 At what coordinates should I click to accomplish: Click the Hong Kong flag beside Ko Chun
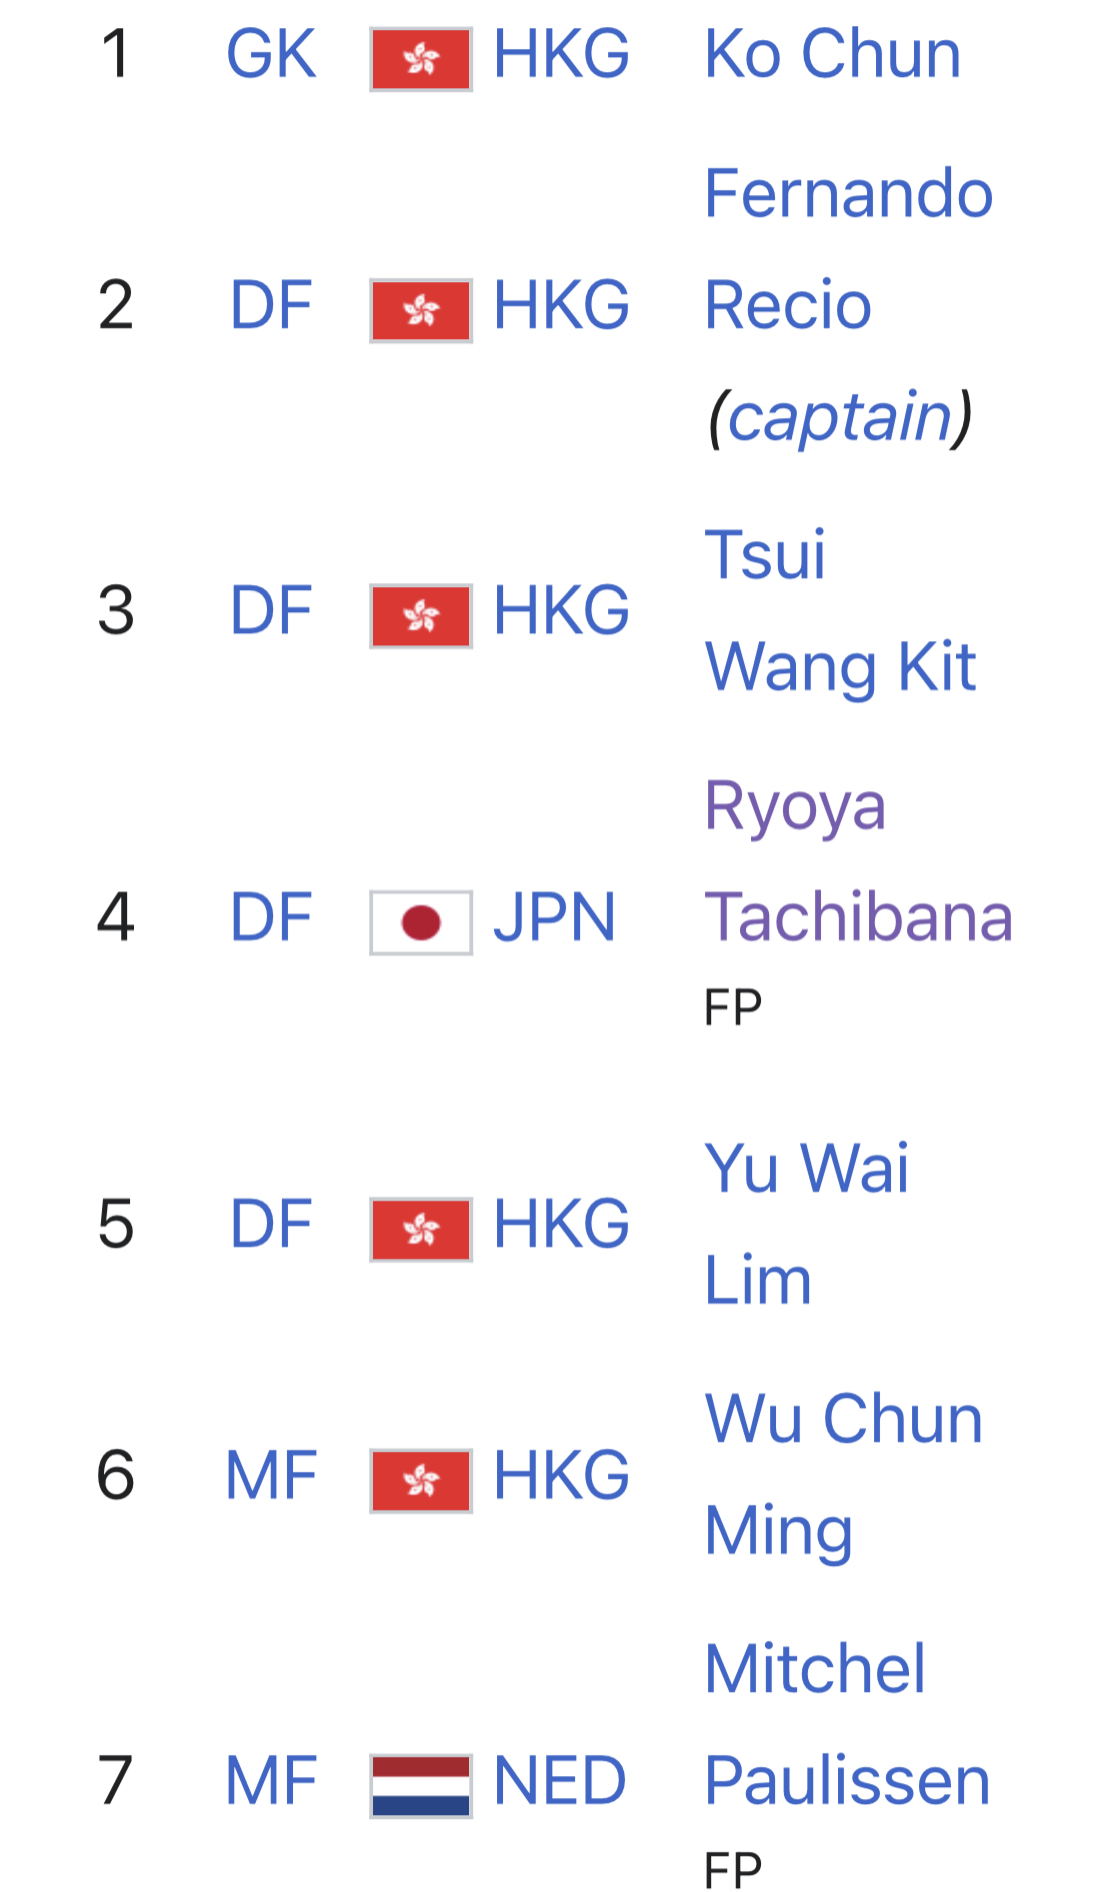tap(420, 60)
